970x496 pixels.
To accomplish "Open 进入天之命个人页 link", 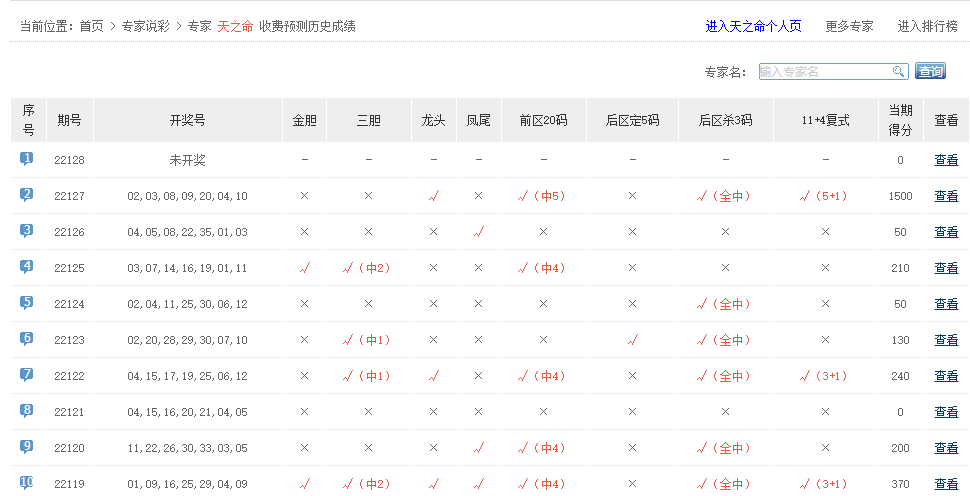I will point(753,26).
